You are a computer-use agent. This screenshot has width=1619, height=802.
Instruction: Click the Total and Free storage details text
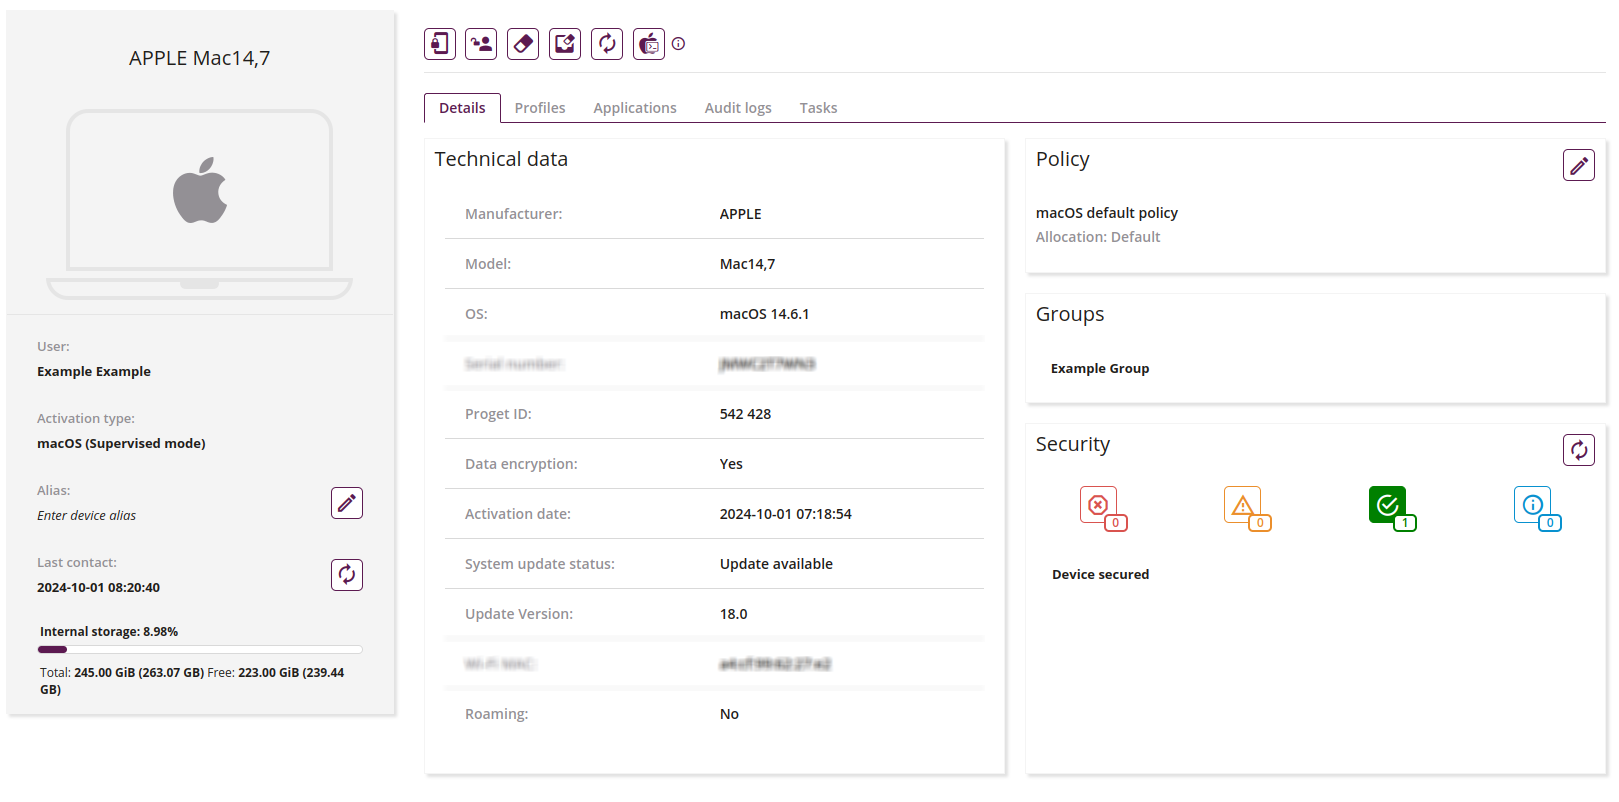coord(192,681)
